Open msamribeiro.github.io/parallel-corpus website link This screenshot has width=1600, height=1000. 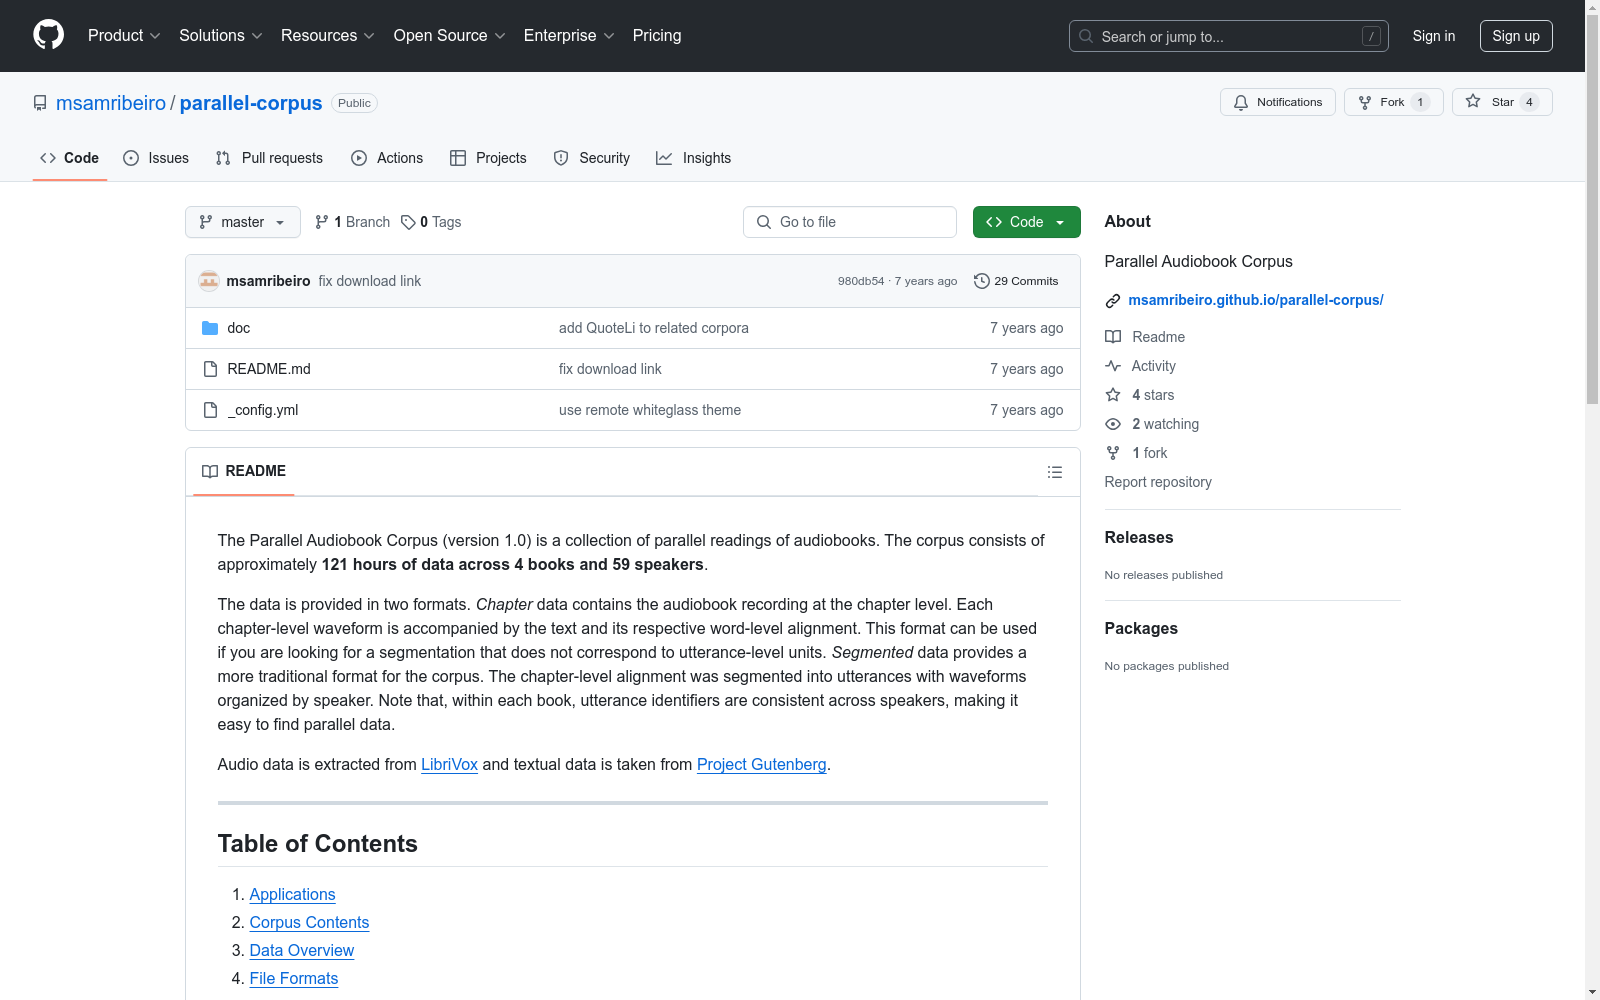[x=1256, y=300]
